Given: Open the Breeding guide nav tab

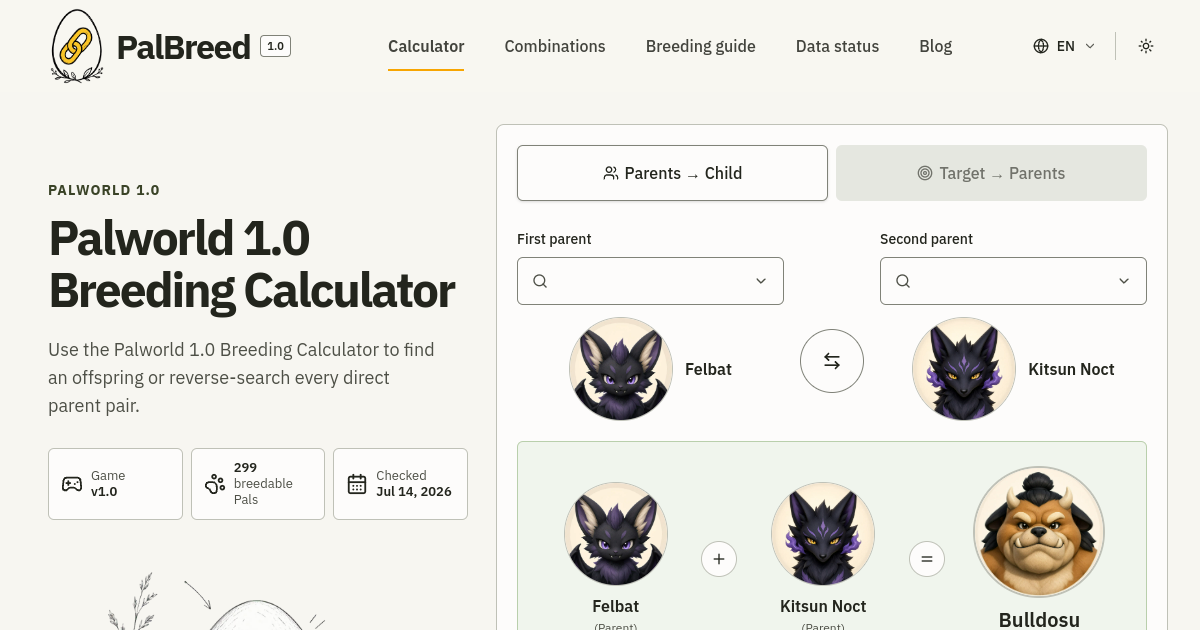Looking at the screenshot, I should [x=701, y=46].
